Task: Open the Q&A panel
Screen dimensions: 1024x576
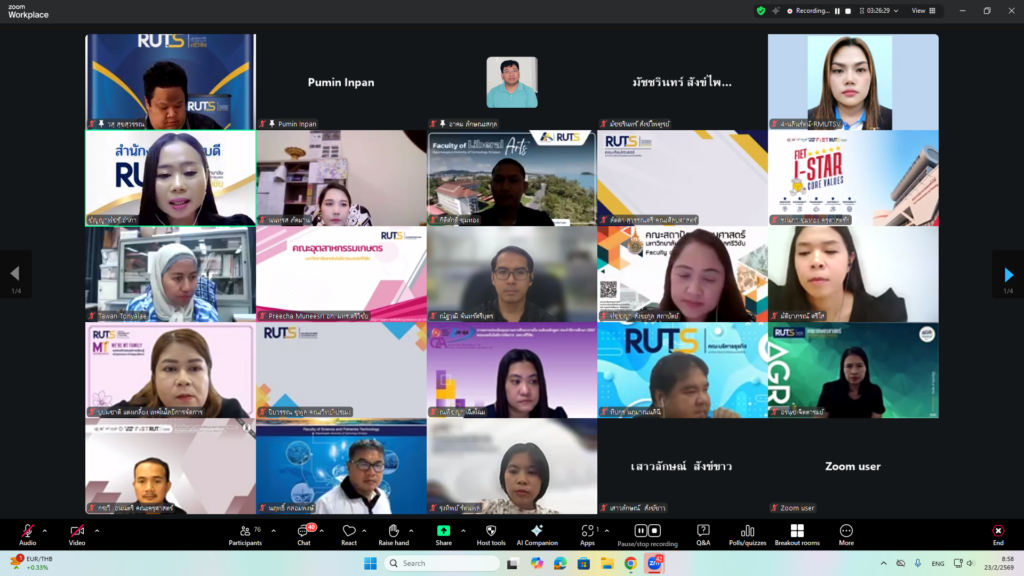Action: click(x=703, y=531)
